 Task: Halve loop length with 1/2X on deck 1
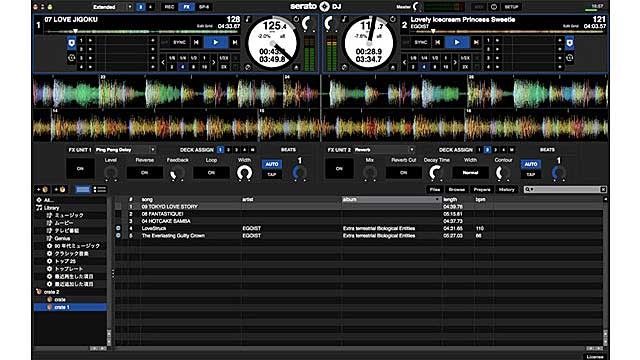click(224, 58)
